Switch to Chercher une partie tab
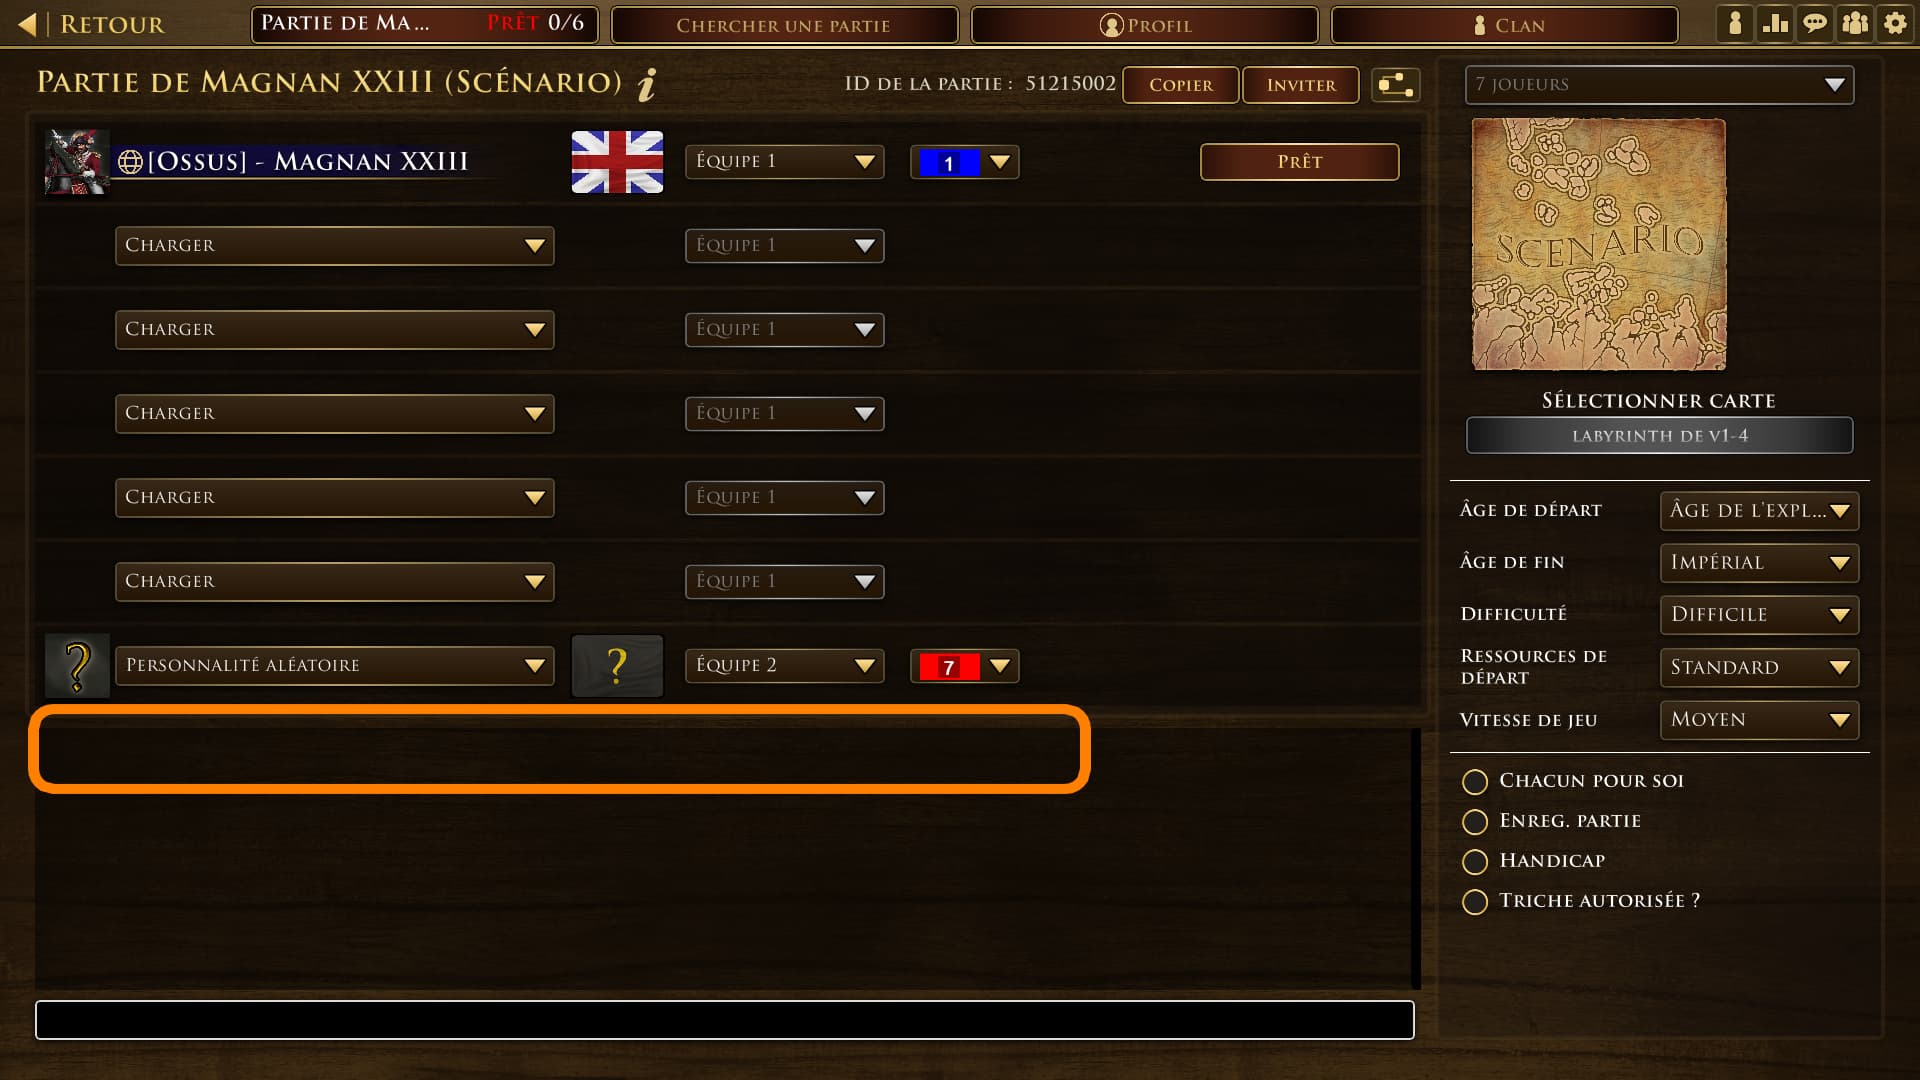 (784, 25)
